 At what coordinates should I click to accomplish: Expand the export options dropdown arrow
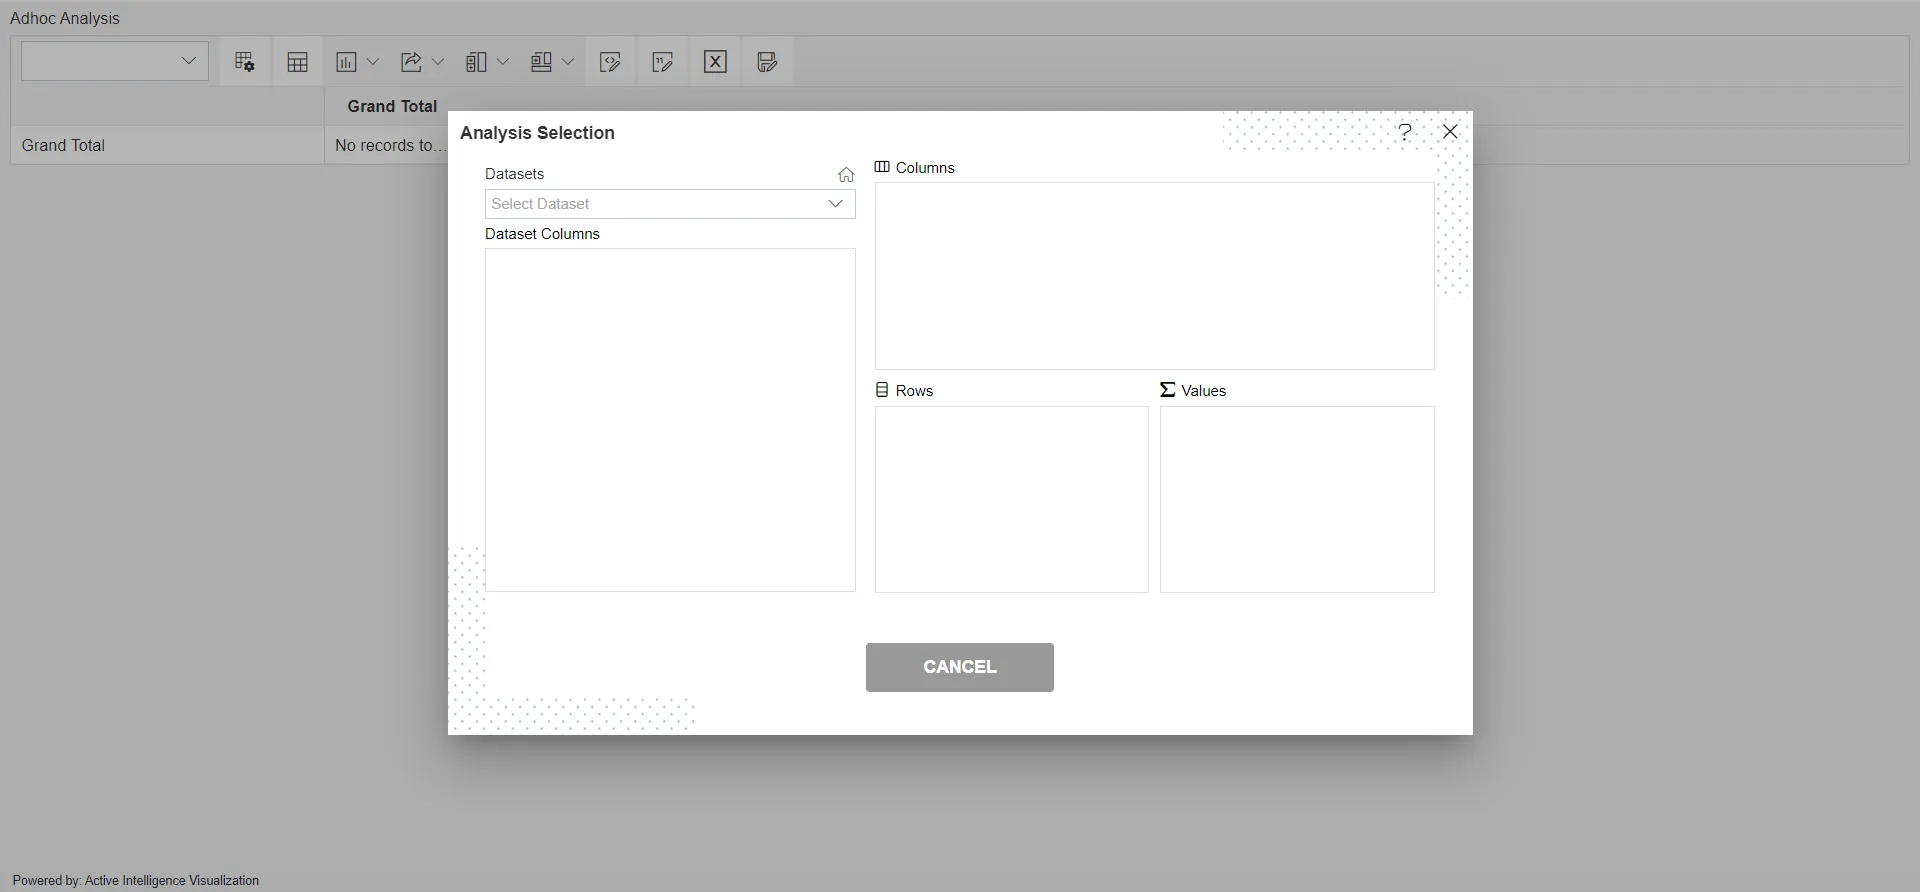pos(438,62)
